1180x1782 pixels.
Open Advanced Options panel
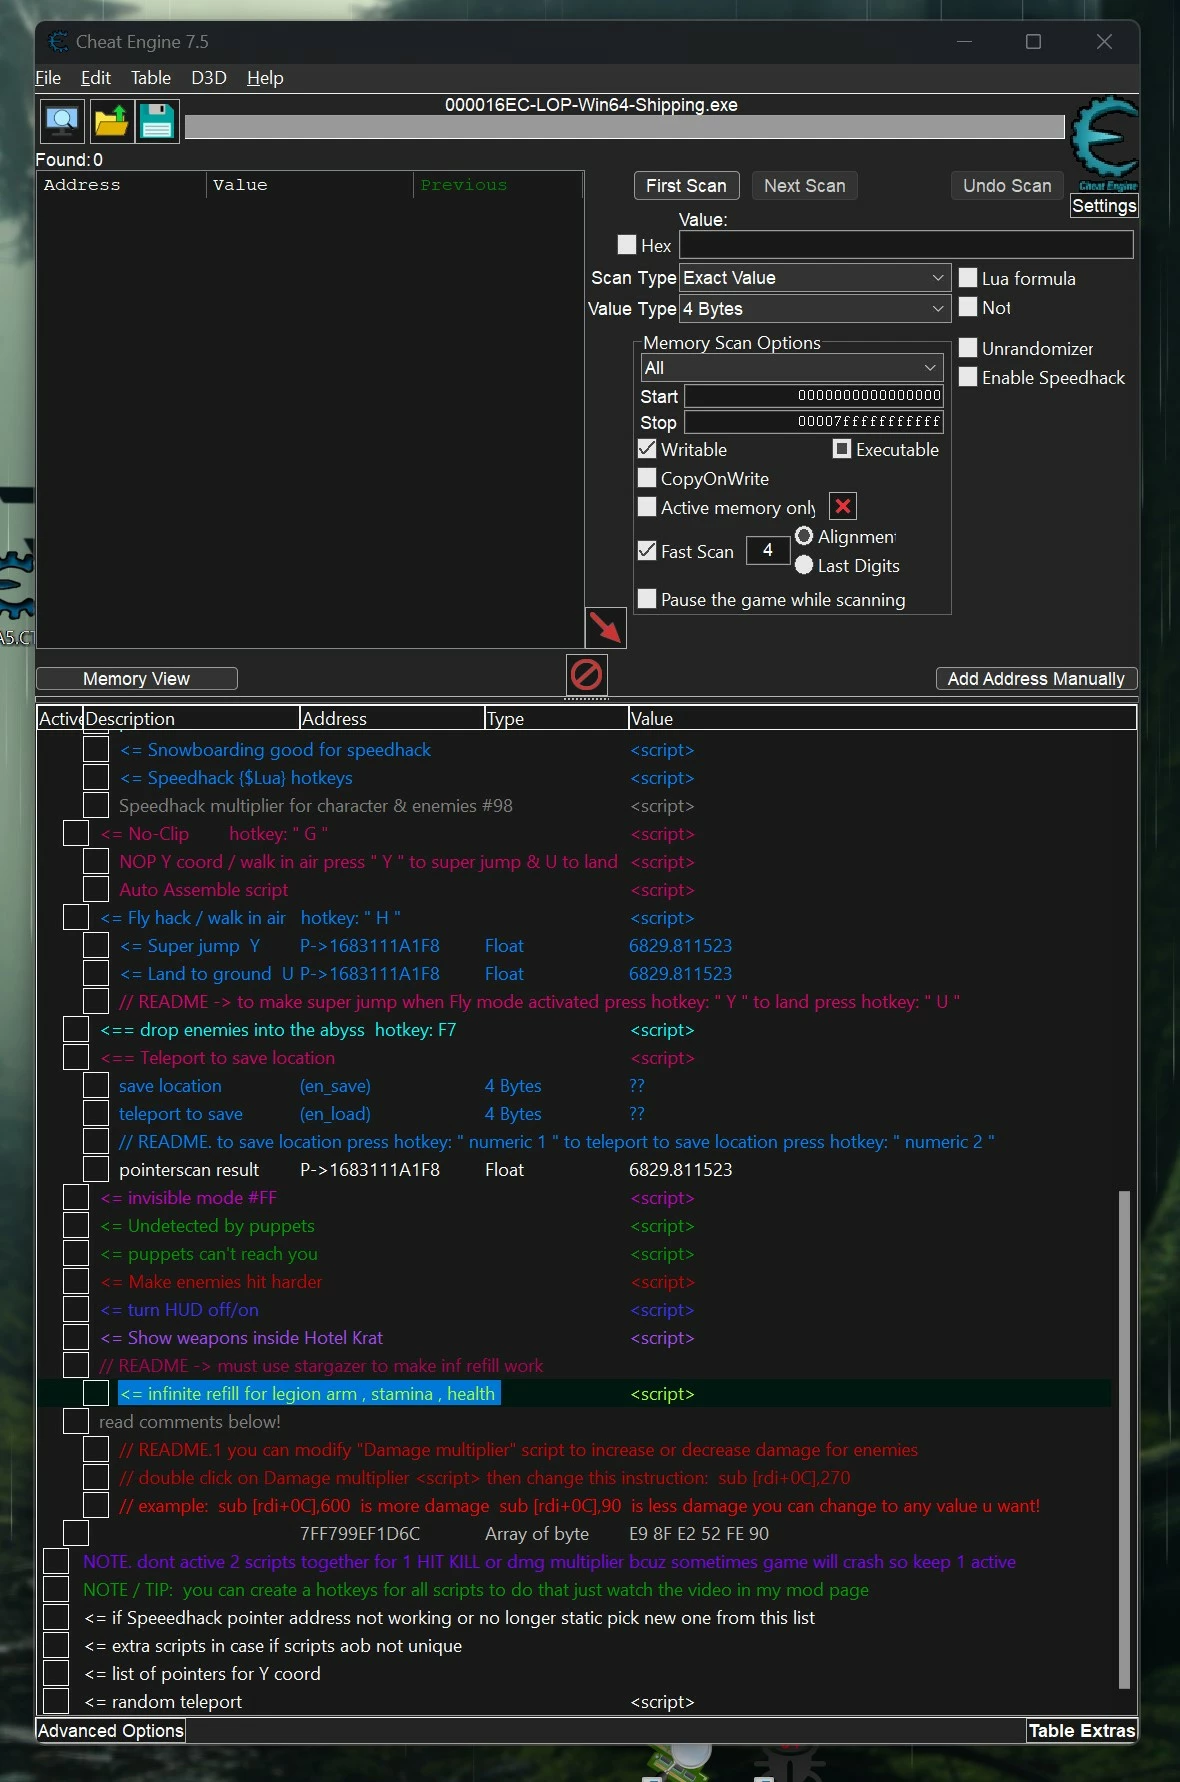[x=111, y=1730]
